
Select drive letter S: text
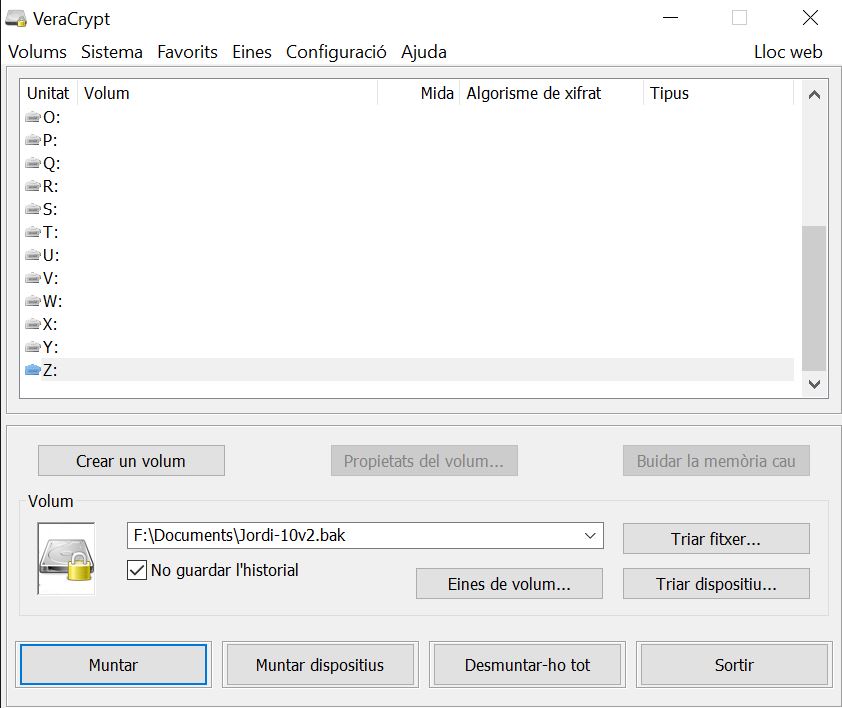pos(50,209)
